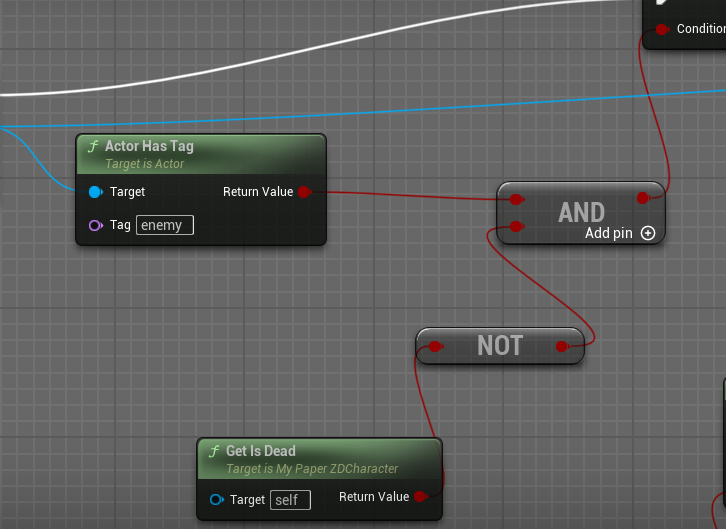Click the Return Value label on Get Is Dead
This screenshot has width=726, height=529.
[x=374, y=497]
